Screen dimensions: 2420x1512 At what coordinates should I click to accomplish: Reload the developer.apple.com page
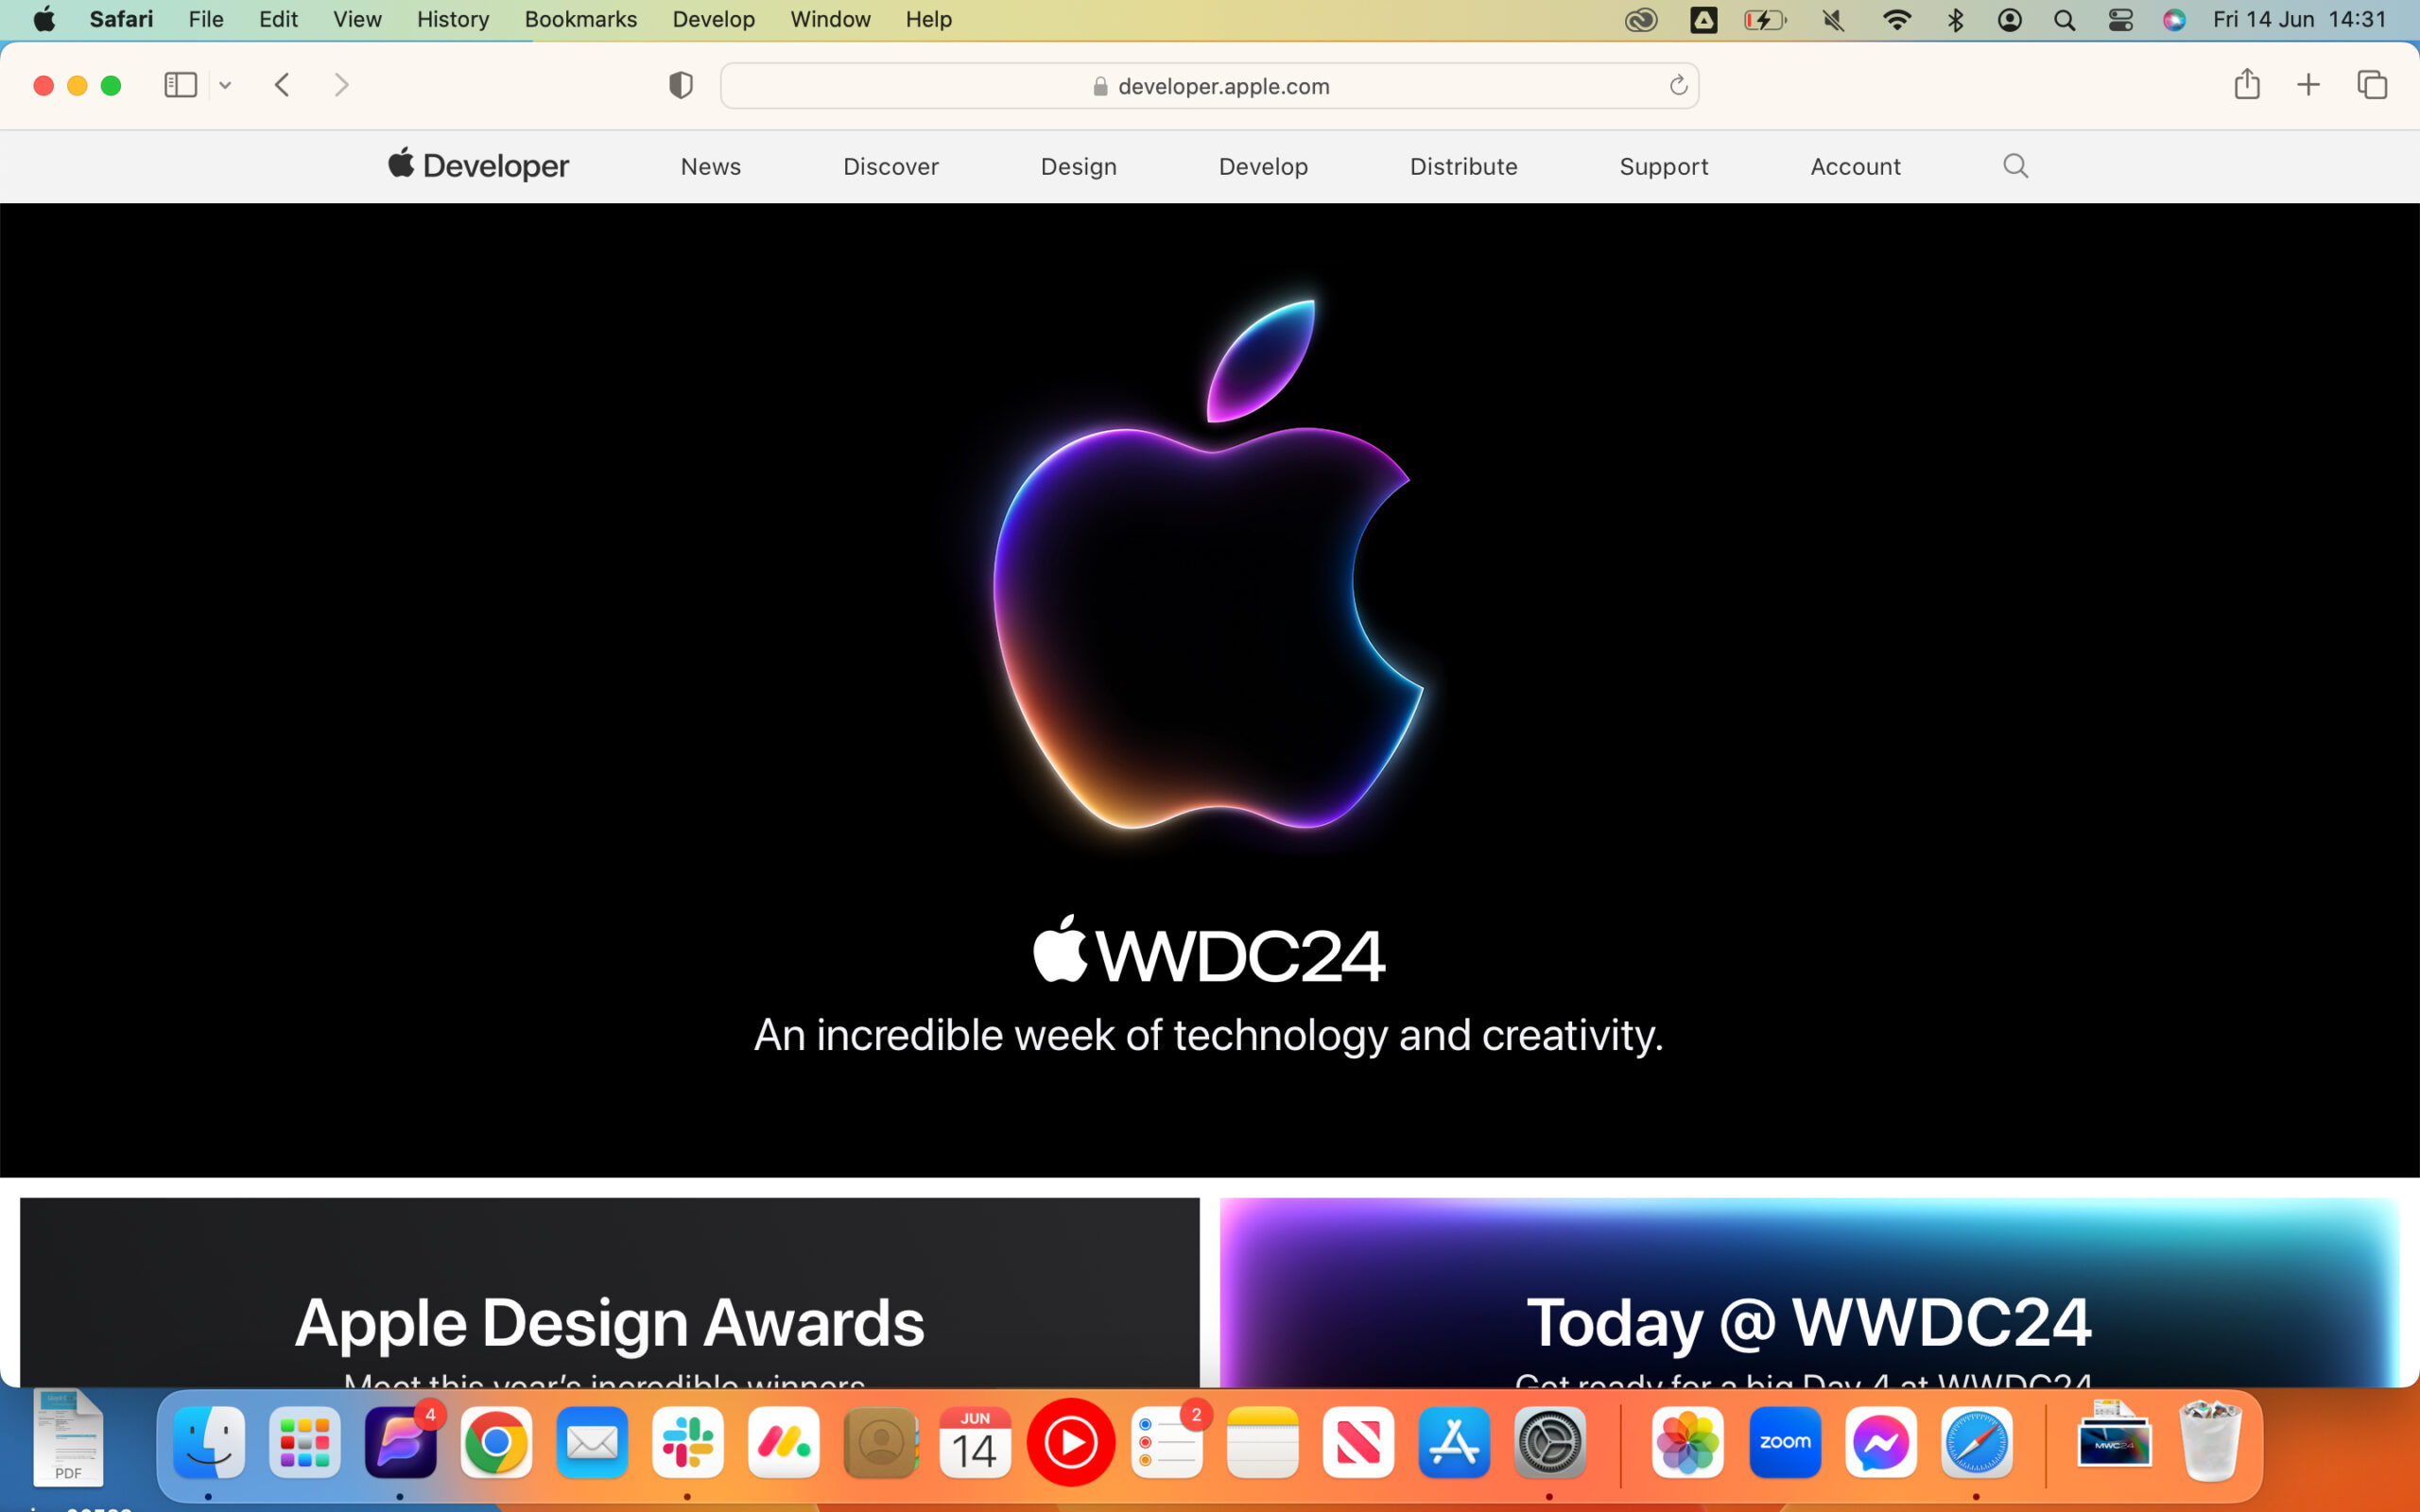coord(1677,85)
